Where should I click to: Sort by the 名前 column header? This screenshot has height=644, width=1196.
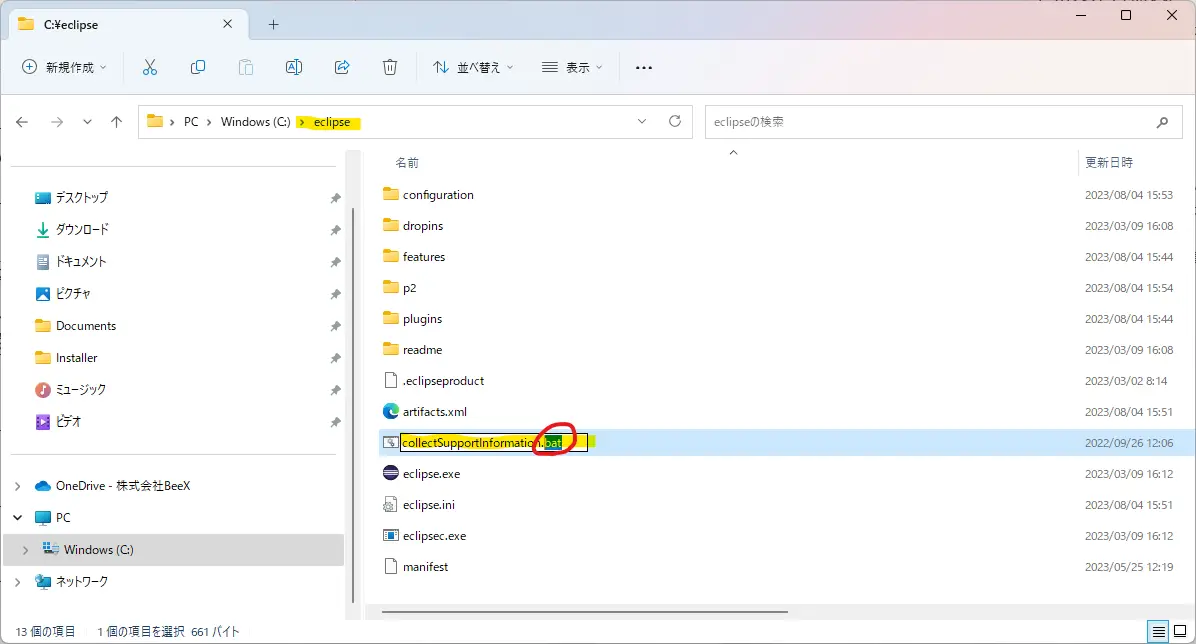407,163
